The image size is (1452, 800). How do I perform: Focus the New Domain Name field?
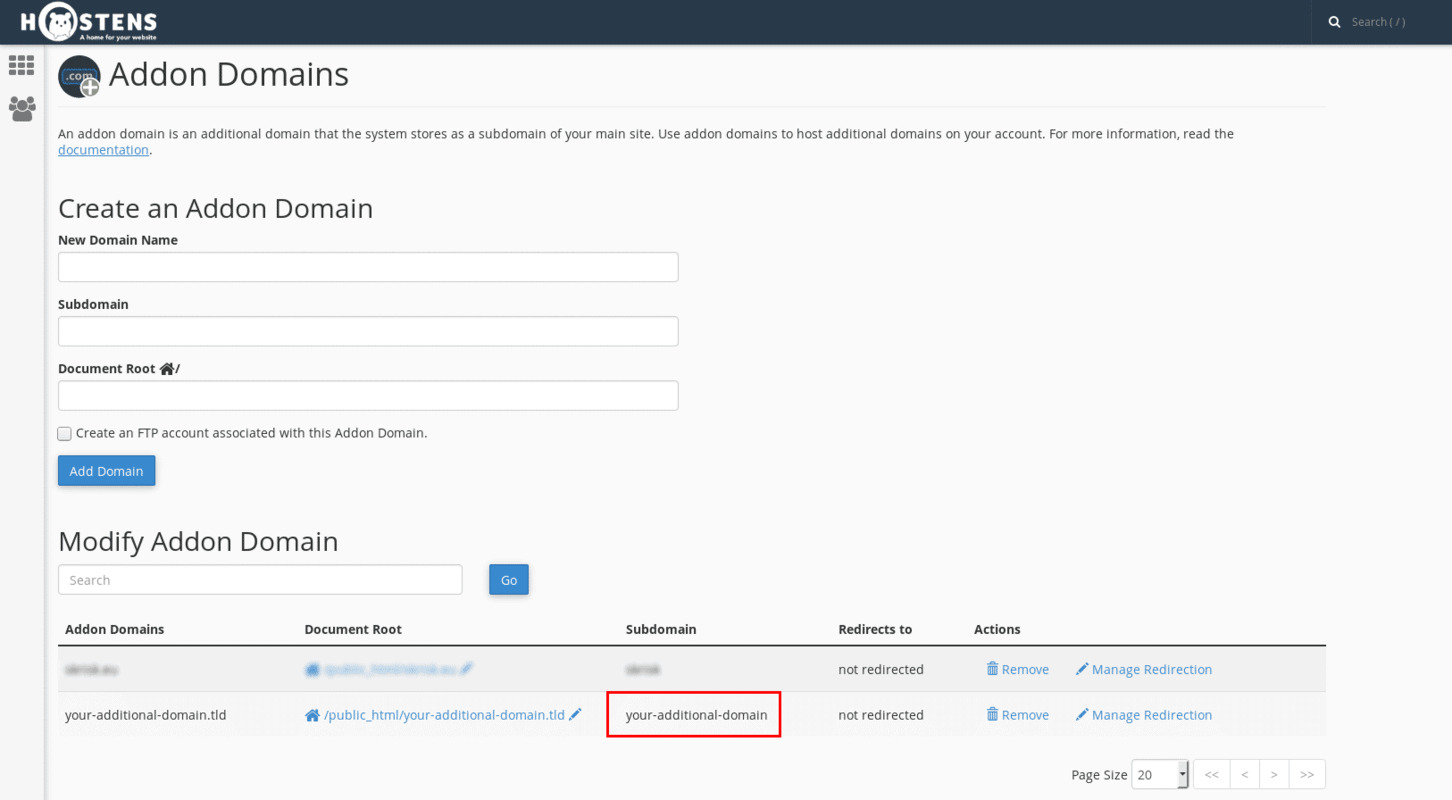coord(368,267)
